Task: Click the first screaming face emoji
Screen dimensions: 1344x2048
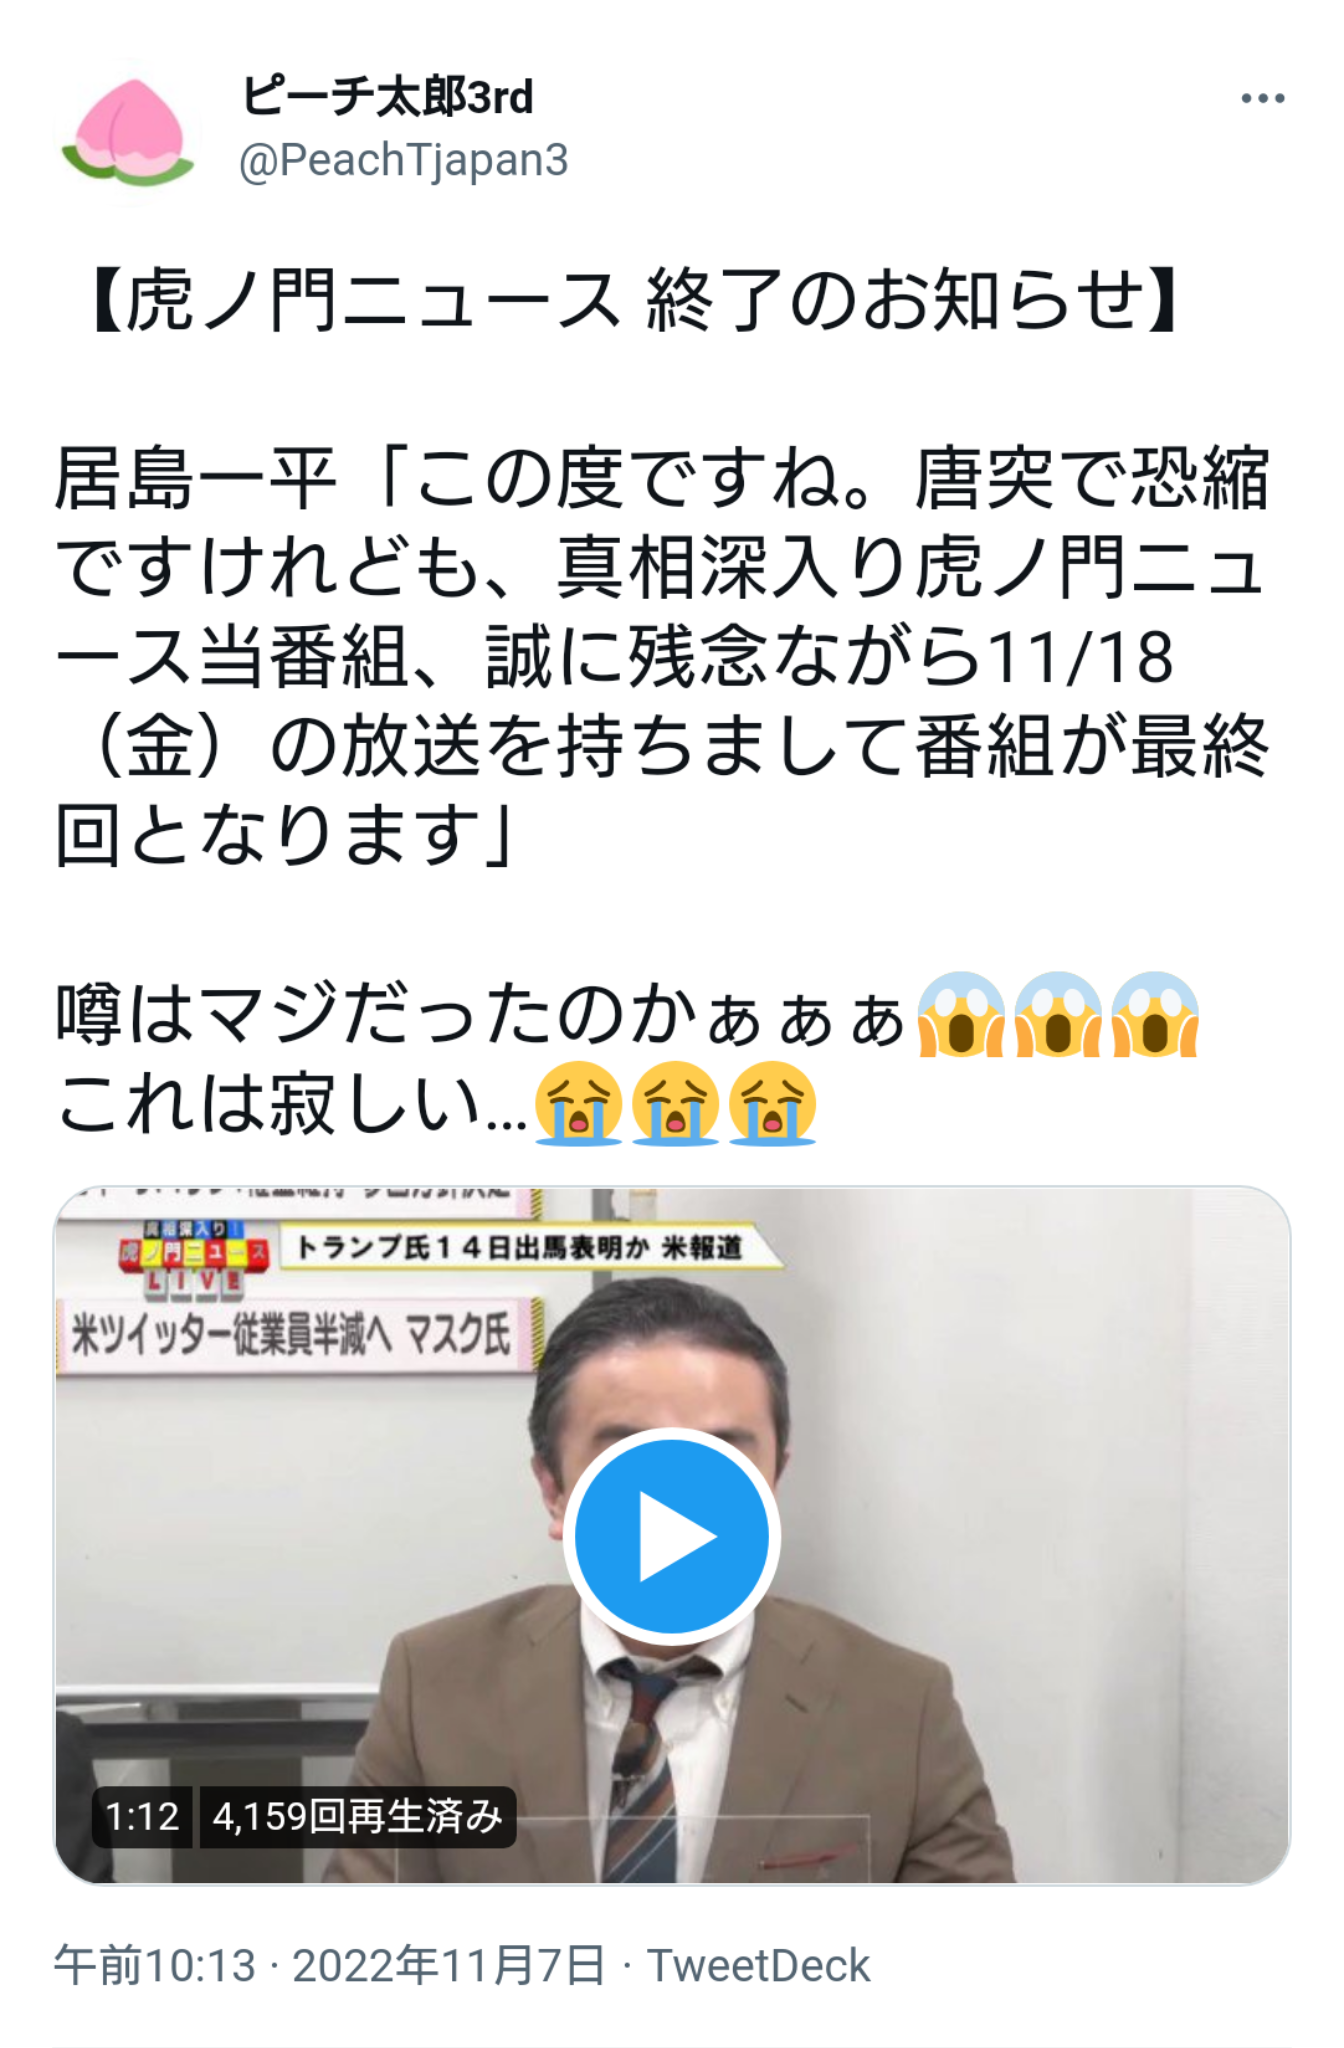Action: [x=961, y=1015]
